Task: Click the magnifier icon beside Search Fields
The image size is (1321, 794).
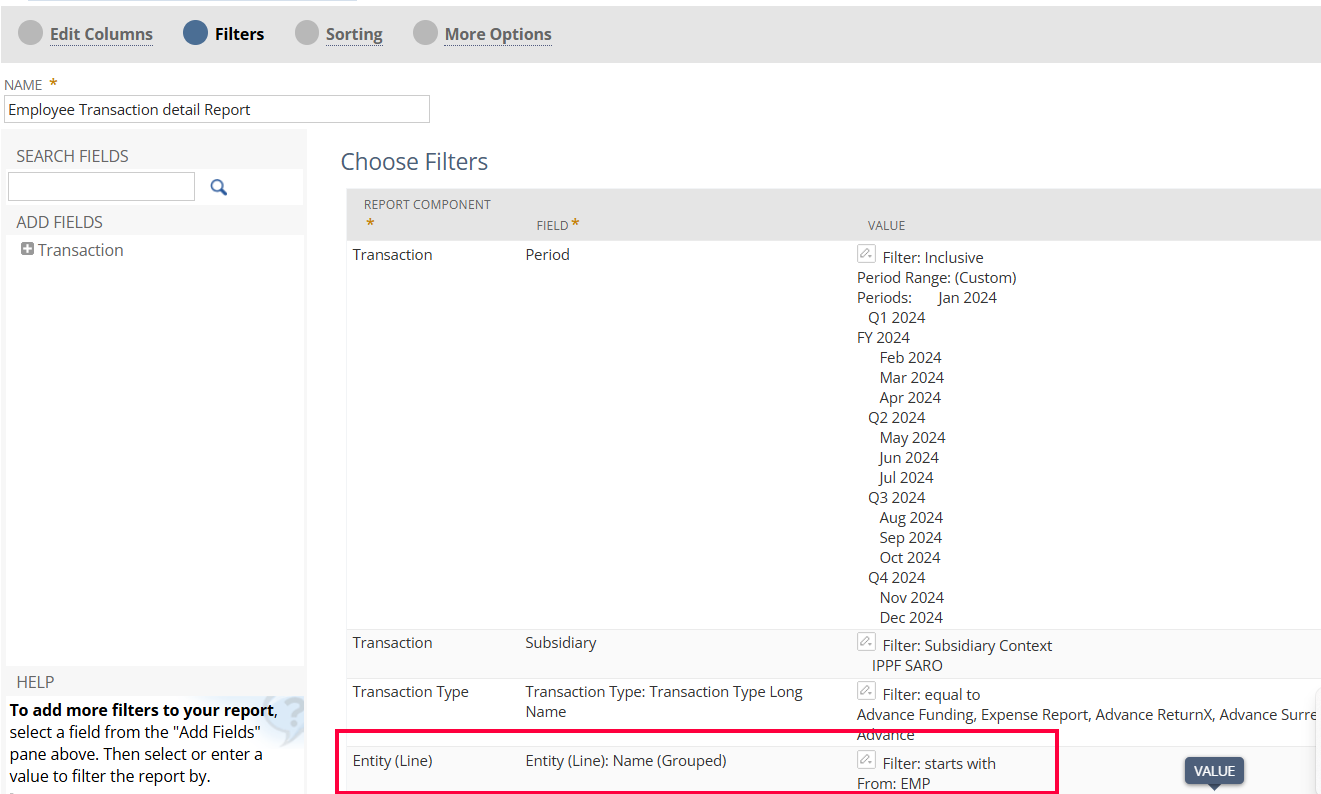Action: coord(218,187)
